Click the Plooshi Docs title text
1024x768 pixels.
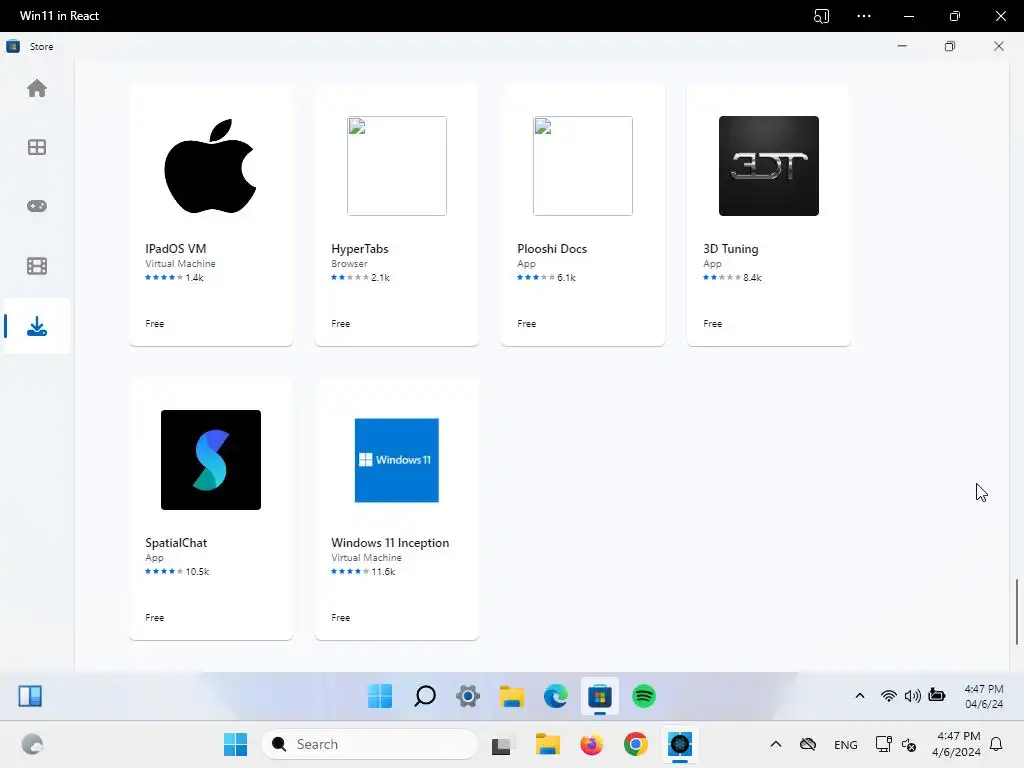[552, 249]
